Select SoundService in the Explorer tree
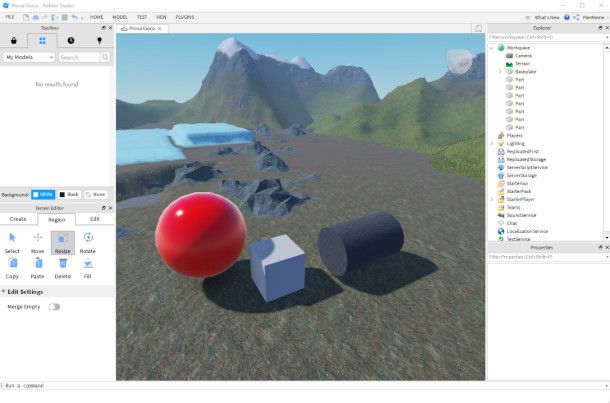Viewport: 610px width, 403px height. (521, 215)
